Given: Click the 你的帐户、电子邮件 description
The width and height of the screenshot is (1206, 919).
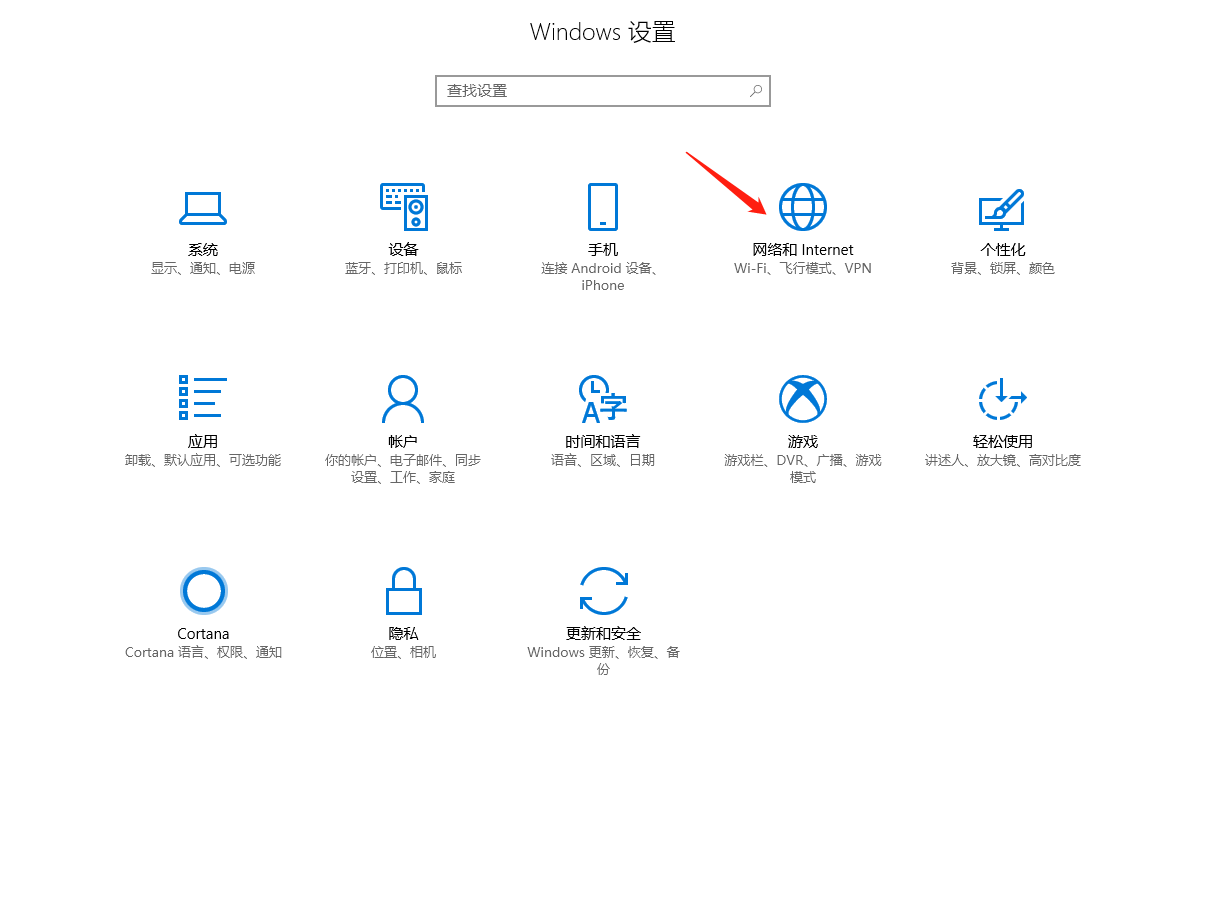Looking at the screenshot, I should click(403, 469).
